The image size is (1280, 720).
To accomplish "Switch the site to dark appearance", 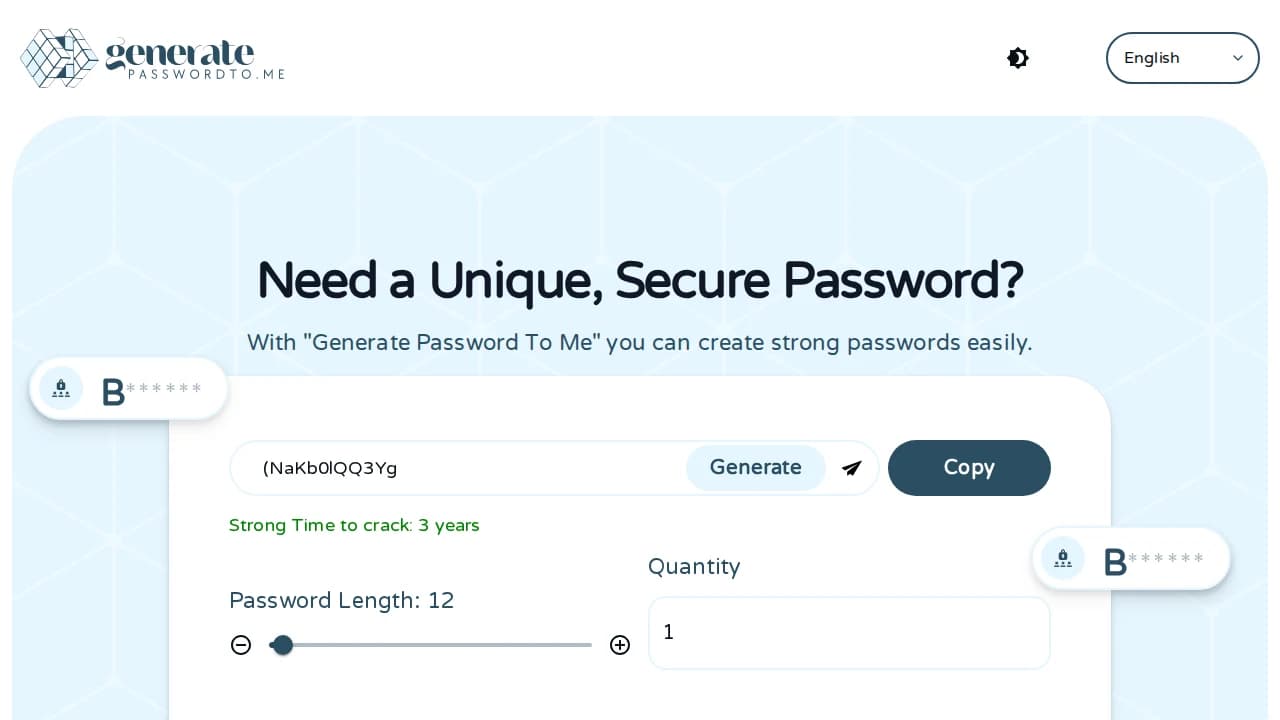I will 1017,58.
